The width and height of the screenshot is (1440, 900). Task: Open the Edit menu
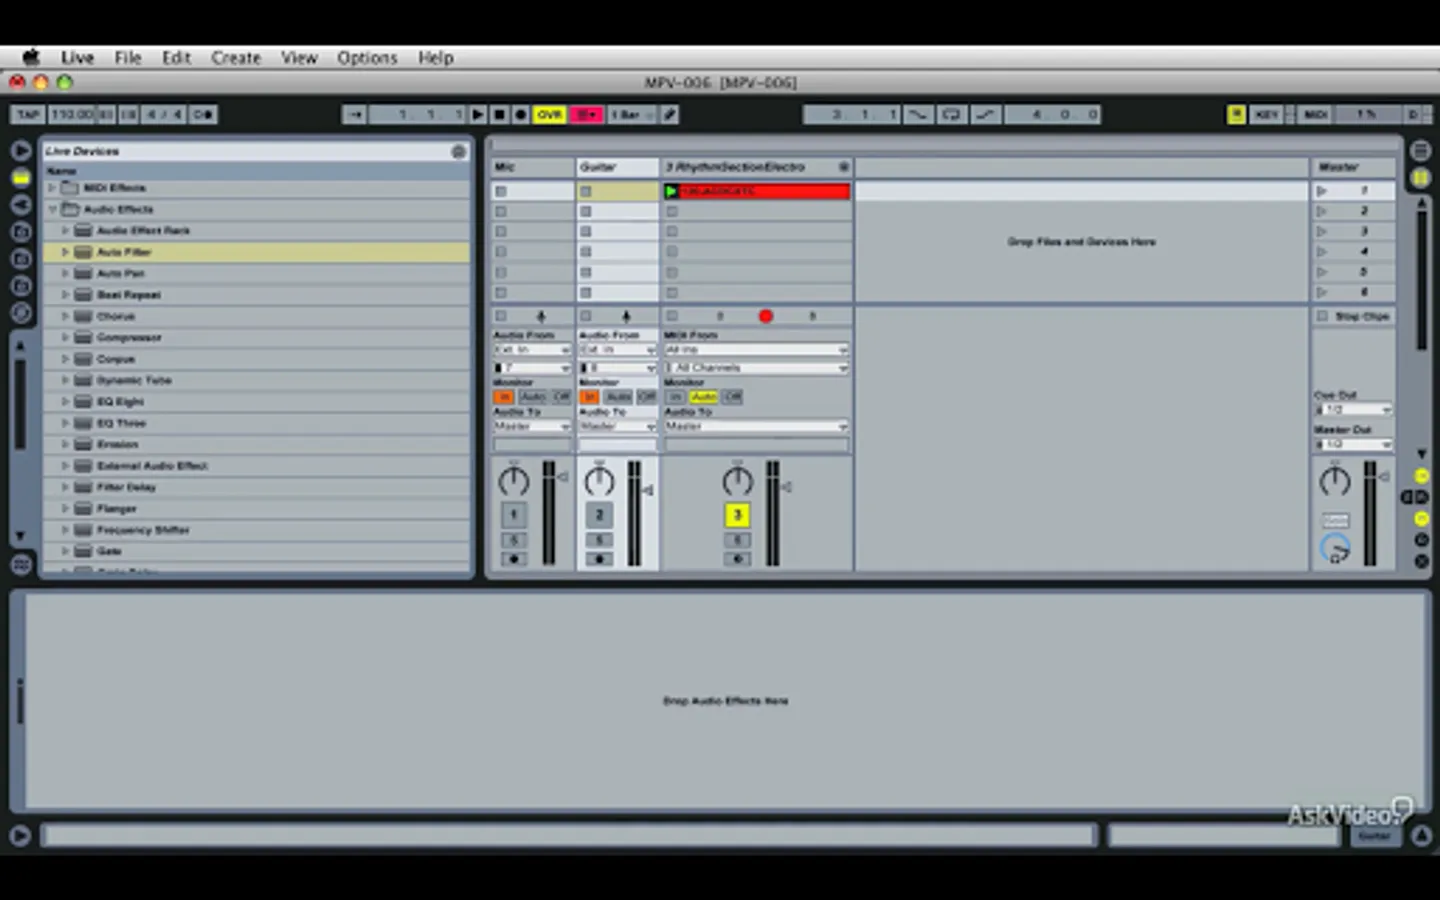176,58
